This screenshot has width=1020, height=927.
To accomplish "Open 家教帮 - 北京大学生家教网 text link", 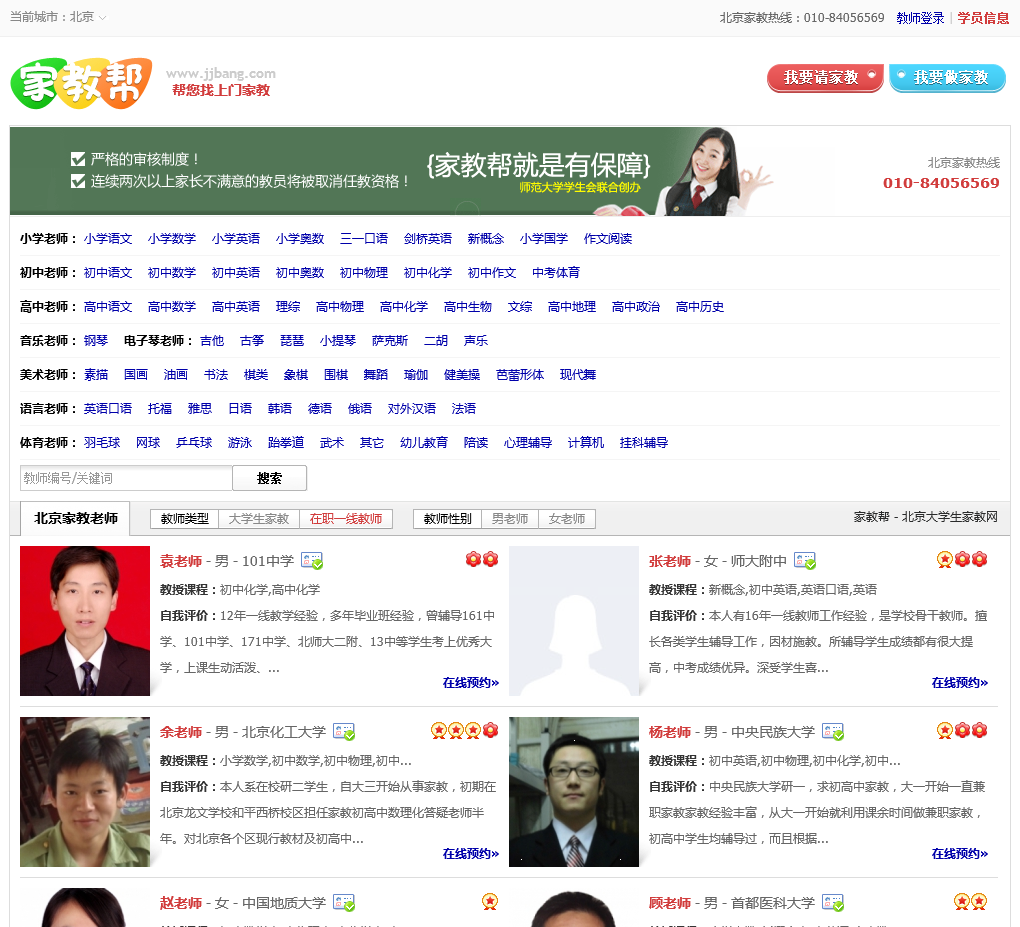I will point(926,517).
